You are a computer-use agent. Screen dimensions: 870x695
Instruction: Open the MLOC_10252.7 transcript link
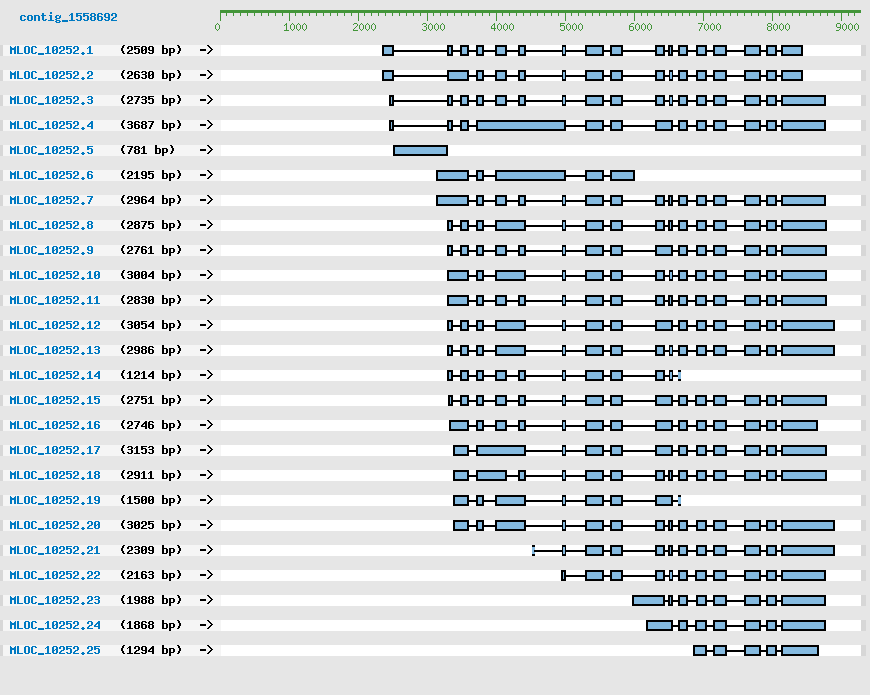point(51,200)
